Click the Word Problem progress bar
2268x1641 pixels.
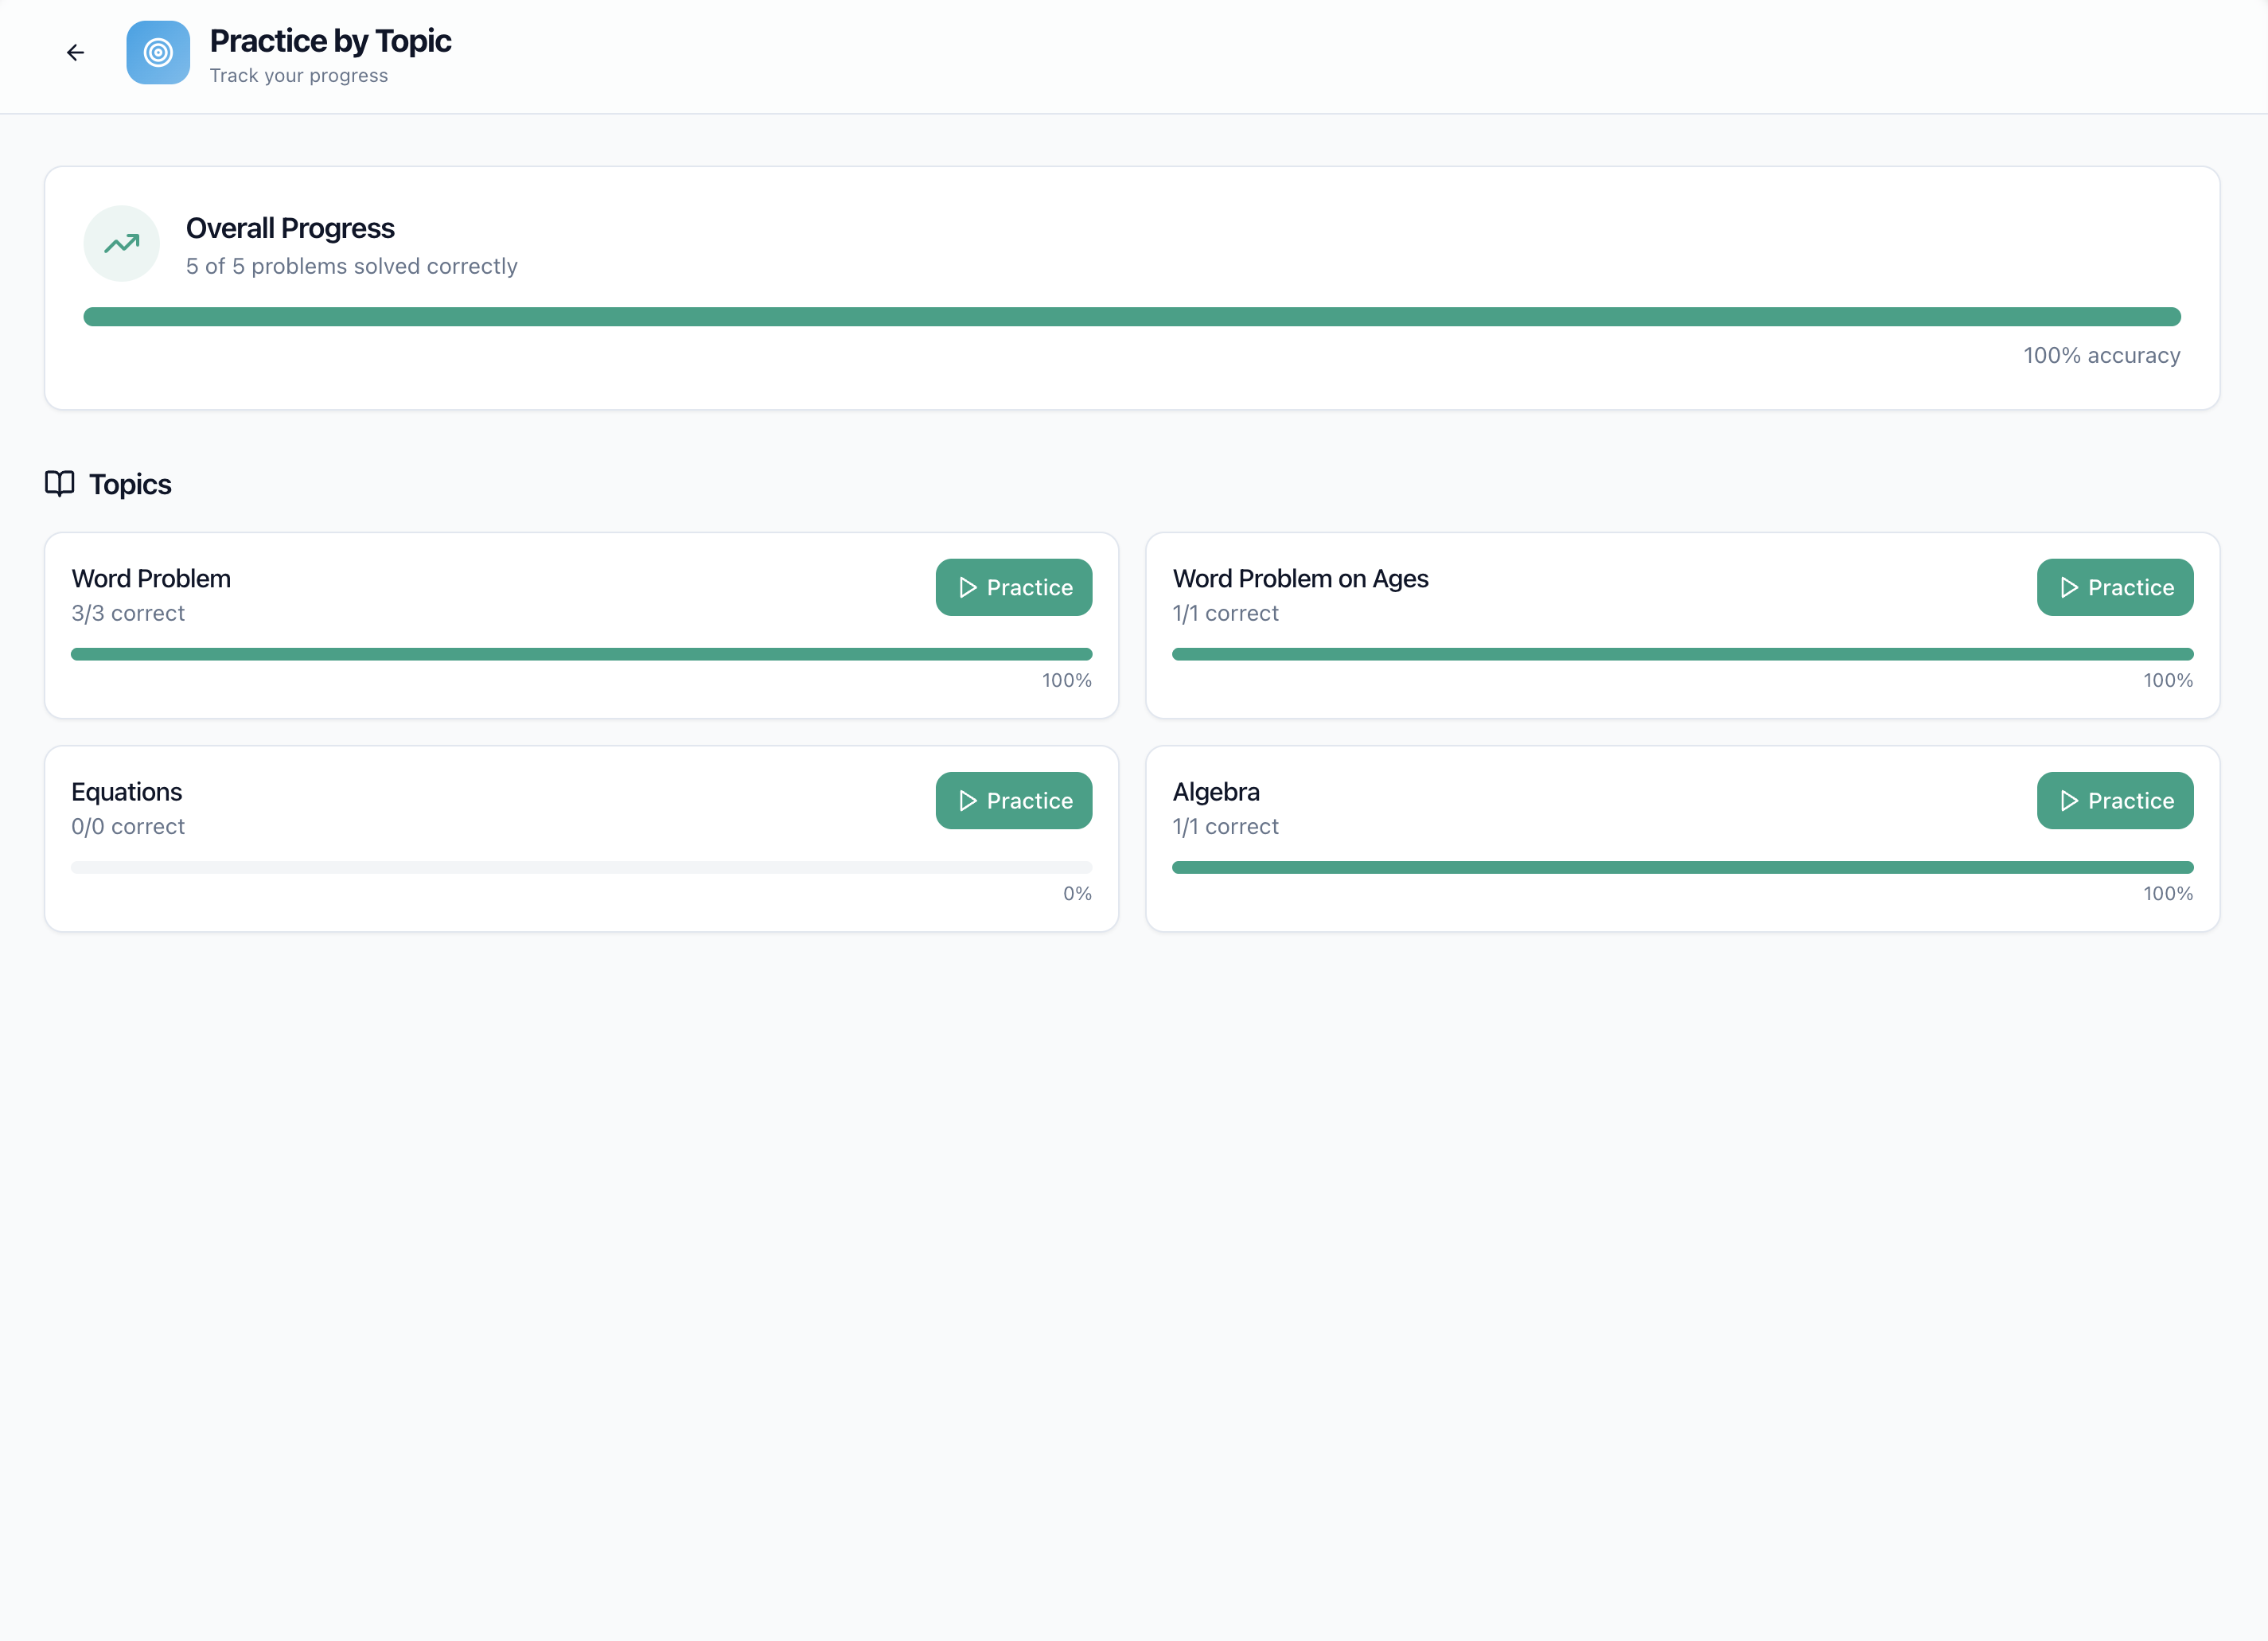point(581,654)
